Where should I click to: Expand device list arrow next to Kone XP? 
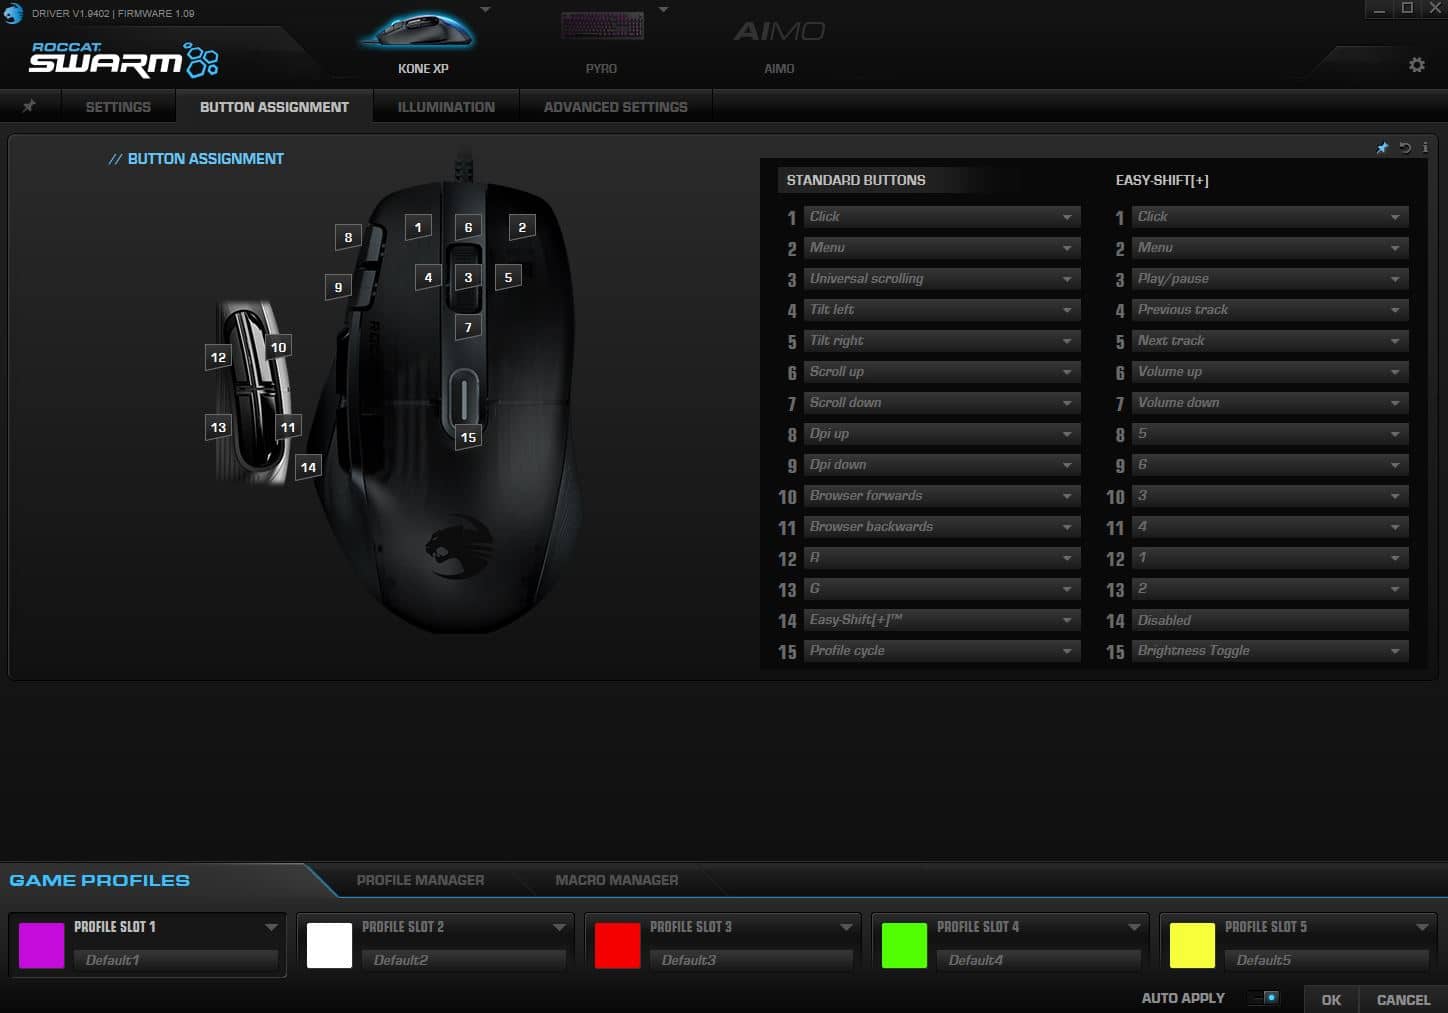[x=485, y=10]
